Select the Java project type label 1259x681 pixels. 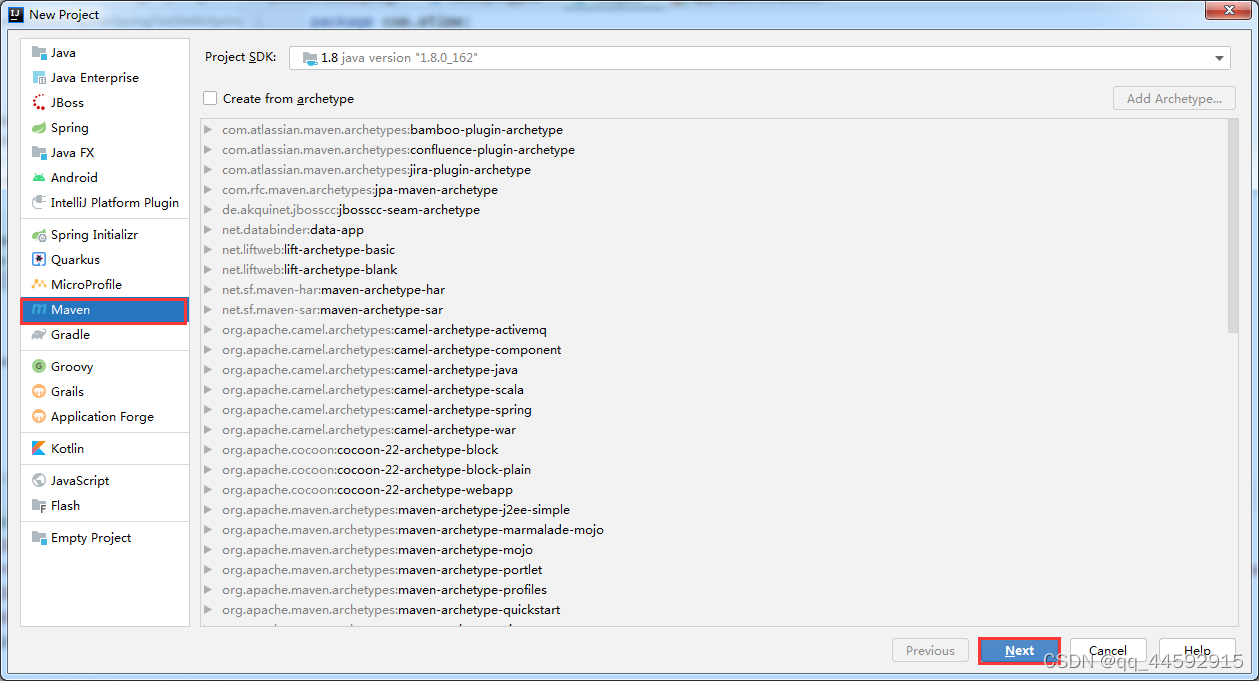click(x=63, y=53)
